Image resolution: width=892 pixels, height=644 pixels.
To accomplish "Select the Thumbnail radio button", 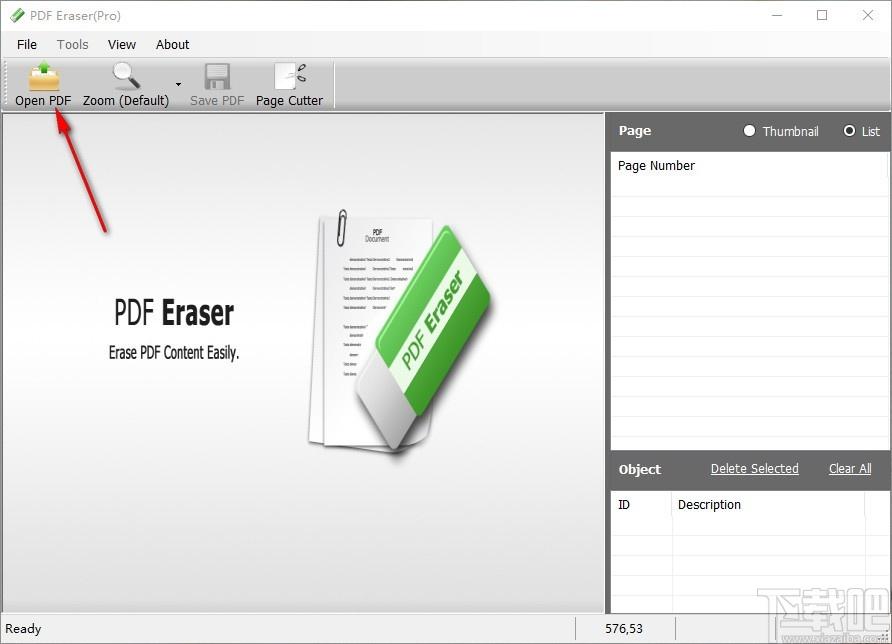I will pyautogui.click(x=749, y=131).
